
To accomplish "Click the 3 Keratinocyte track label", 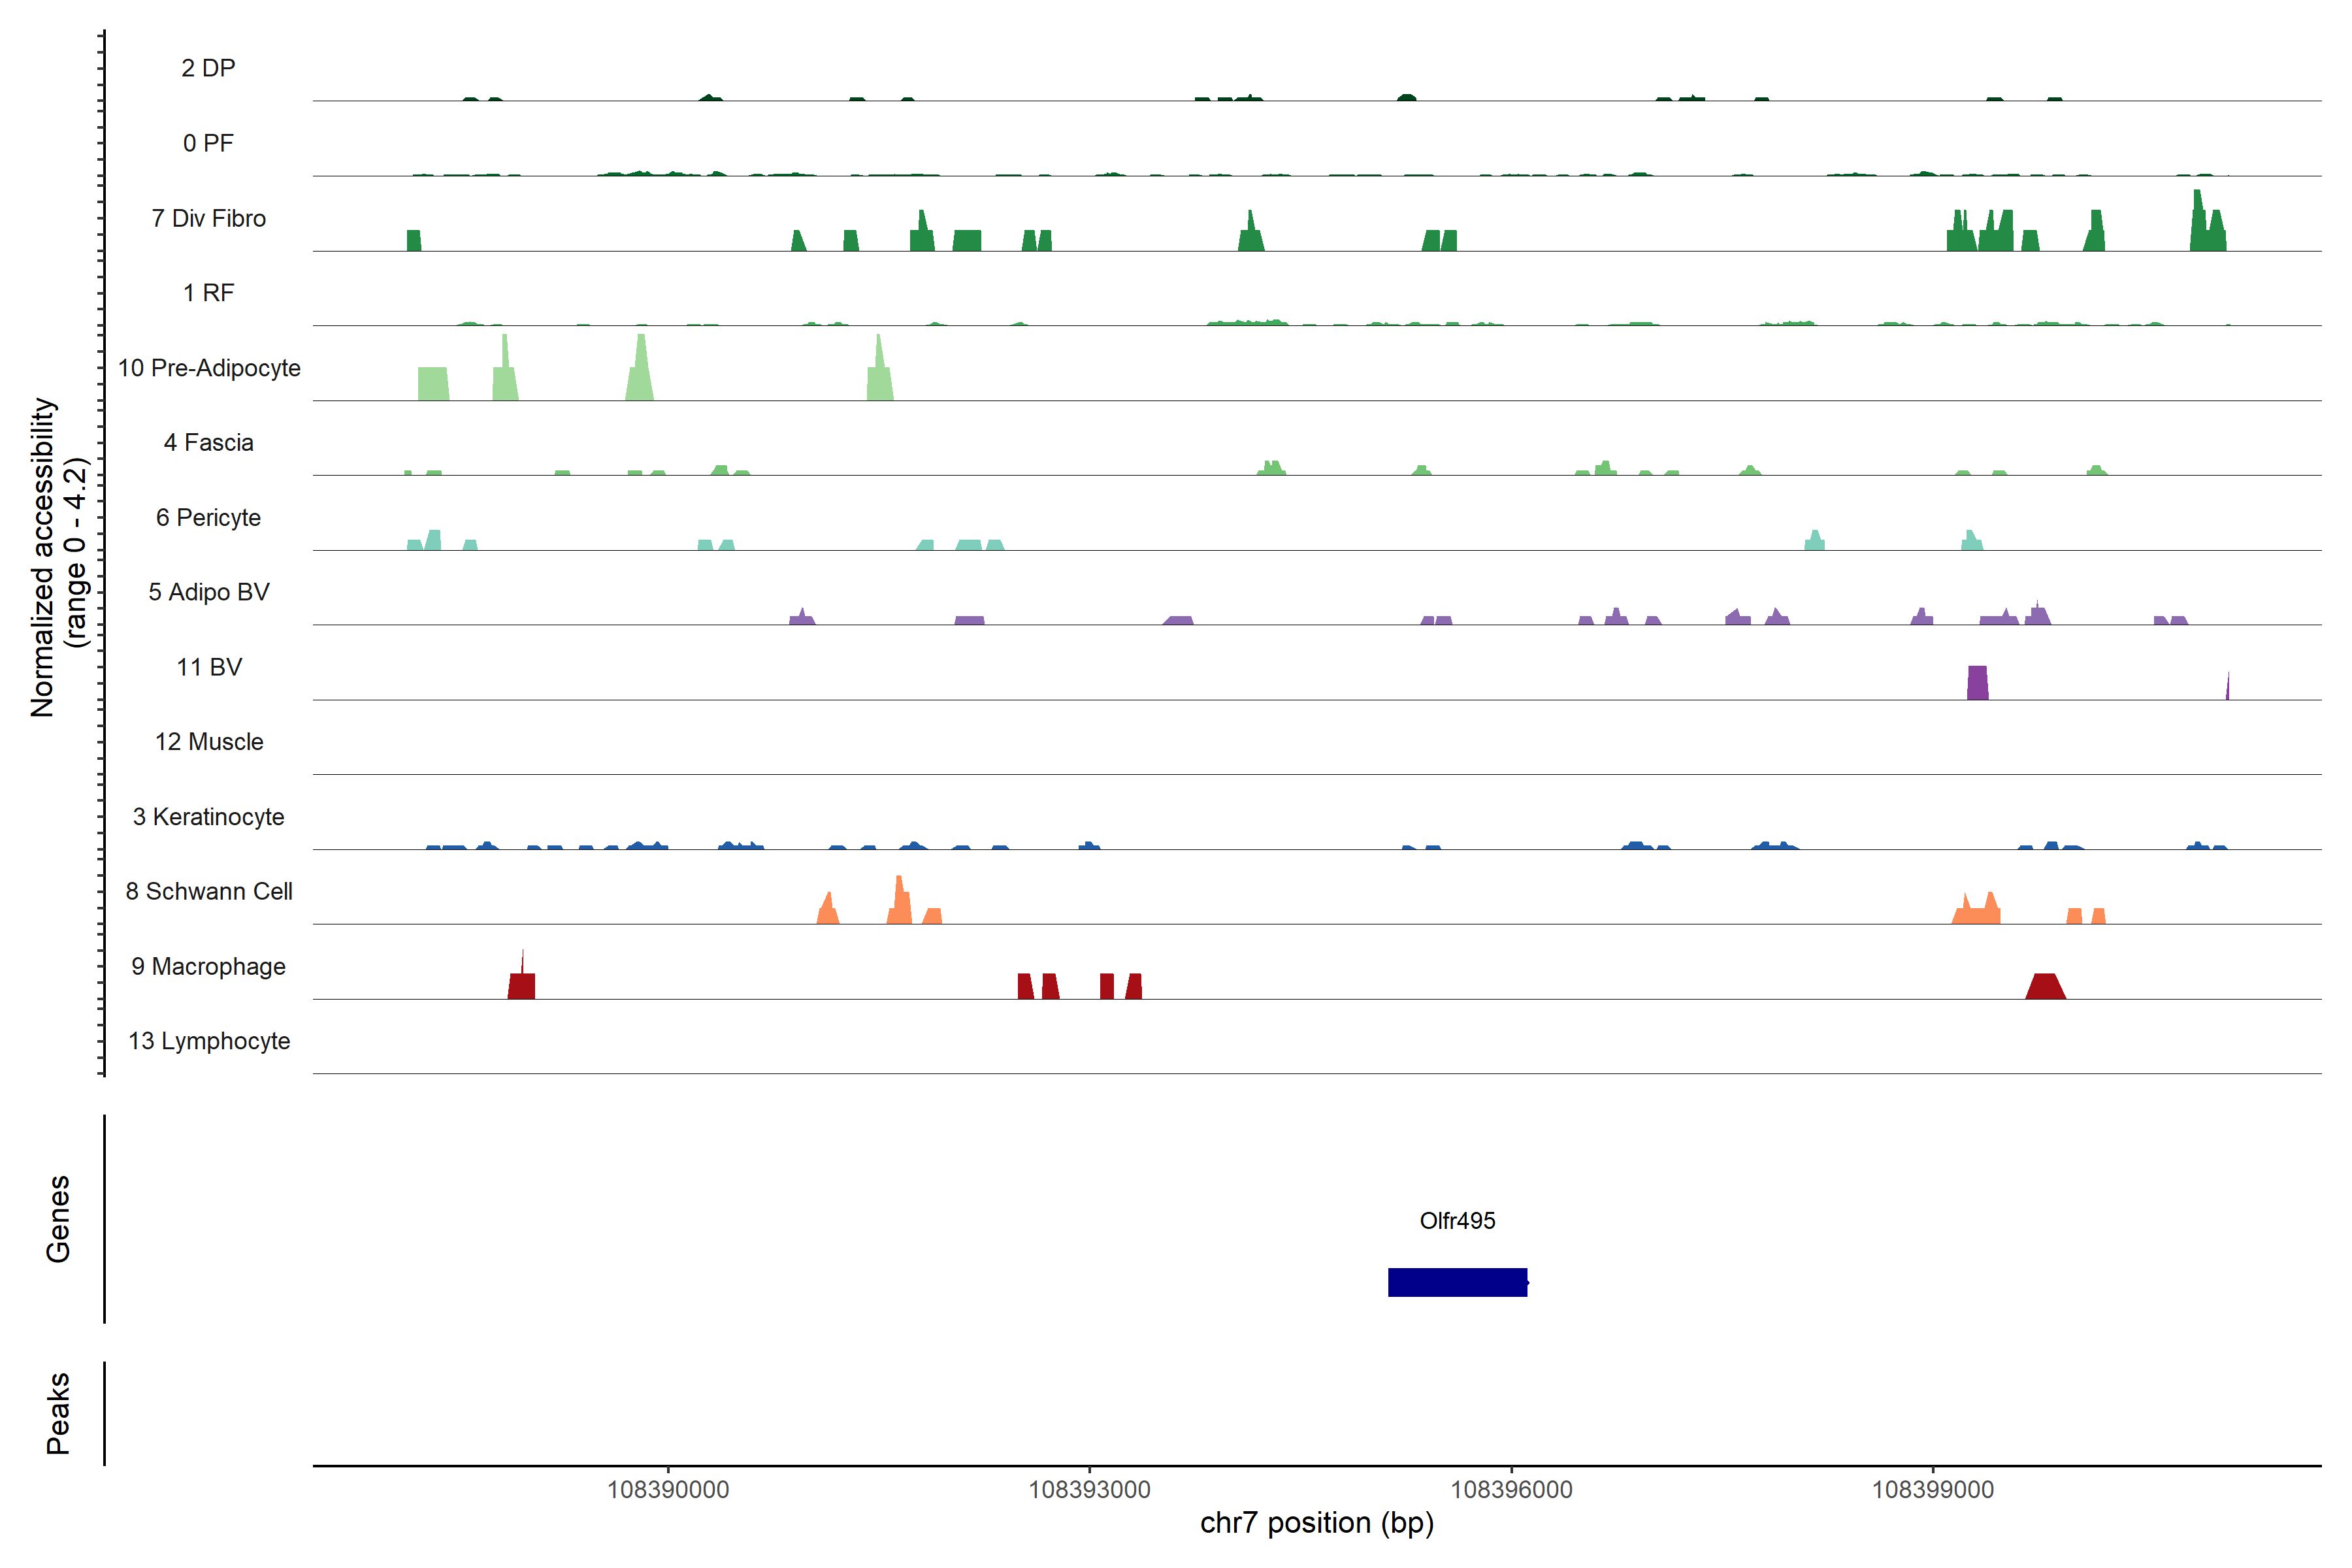I will (208, 817).
